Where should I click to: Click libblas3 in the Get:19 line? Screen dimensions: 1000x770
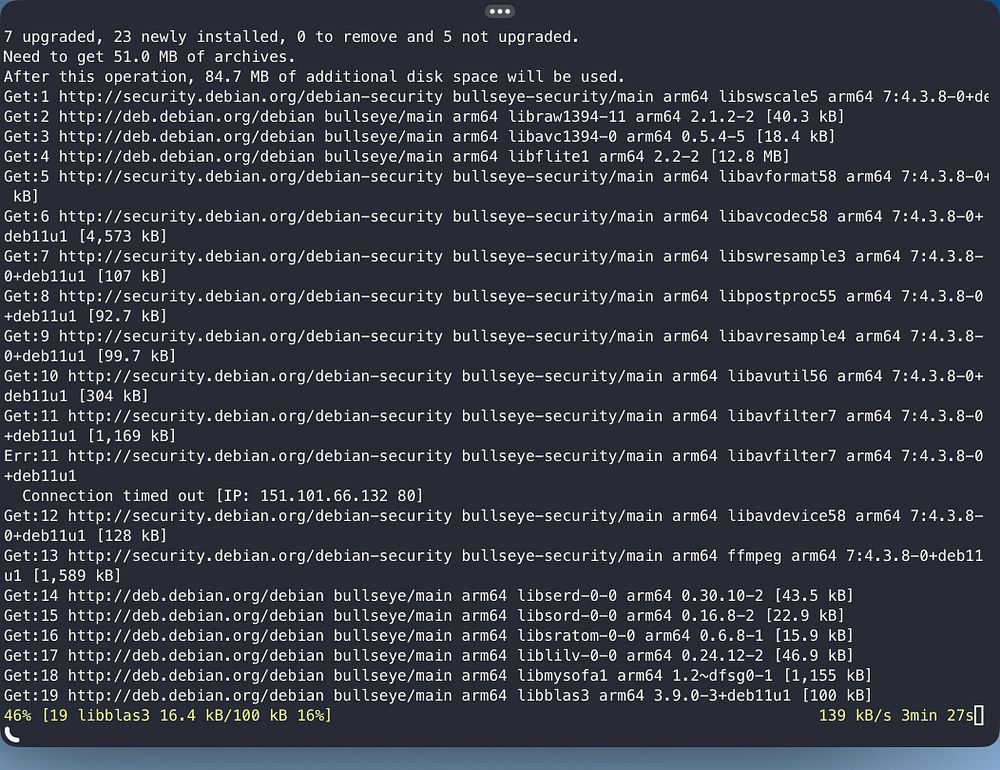(x=553, y=695)
